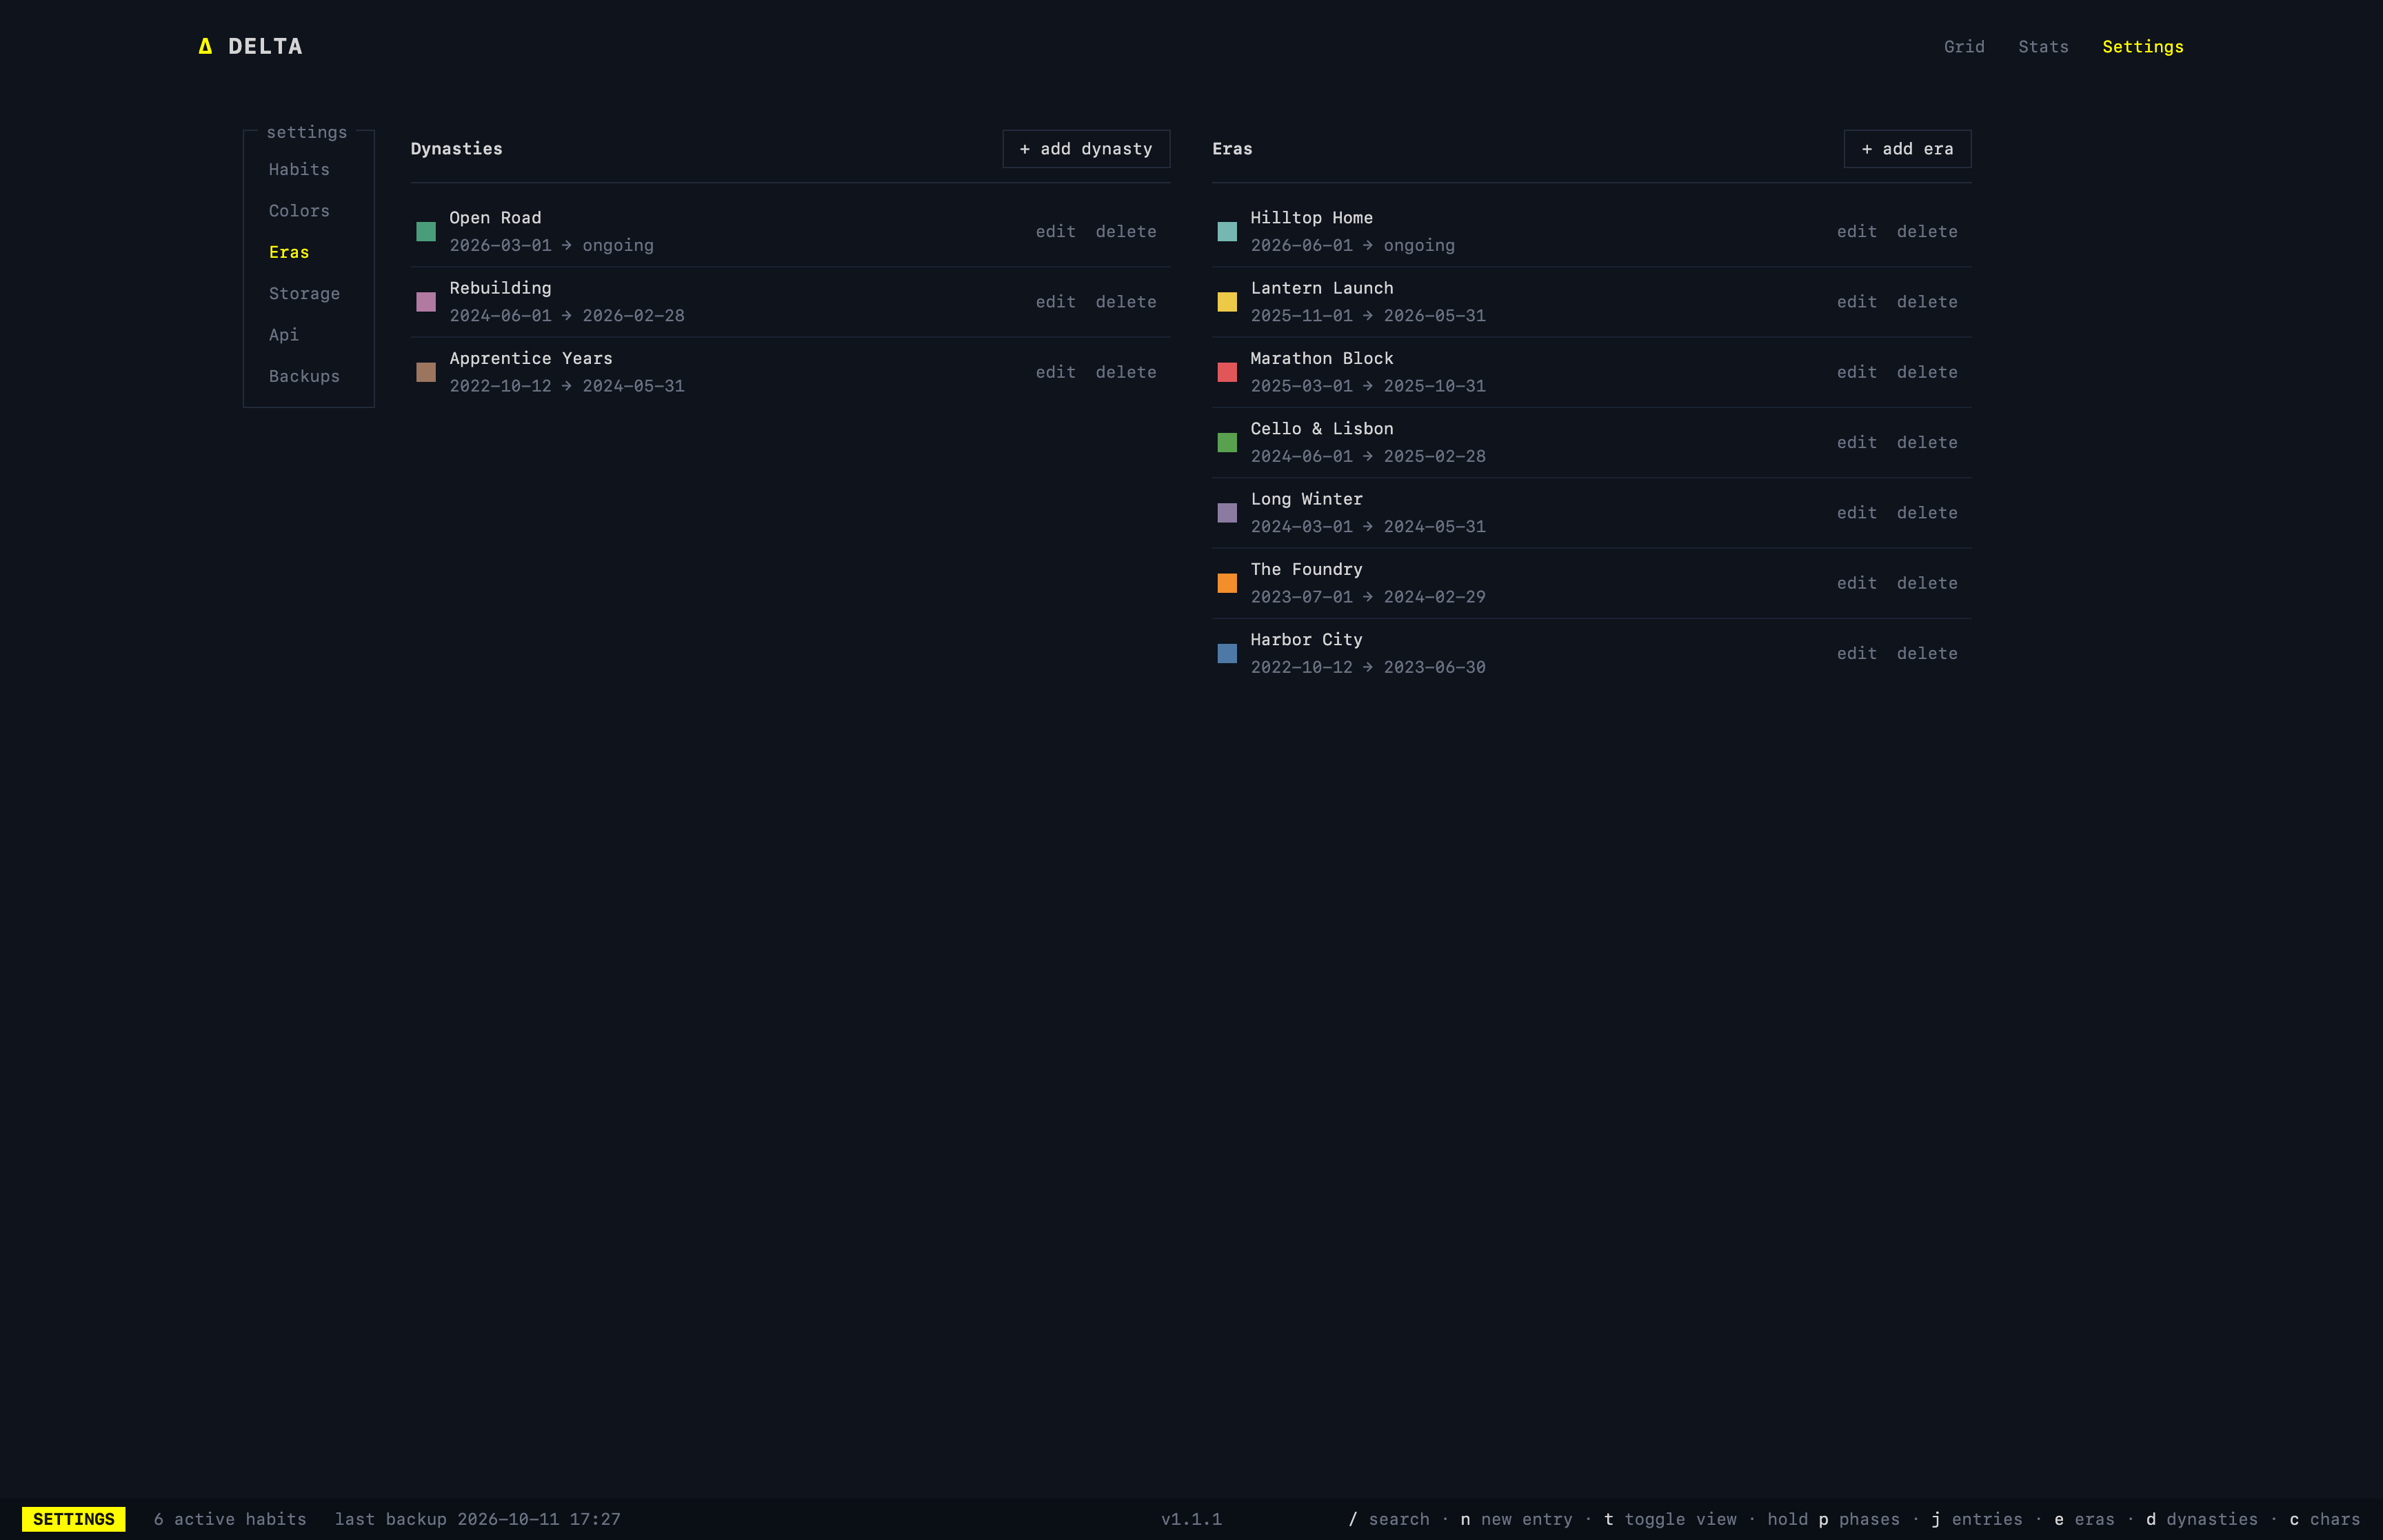Screen dimensions: 2383x1540
Task: Click the last backup 2026-10-11 17:27 text
Action: pyautogui.click(x=477, y=1519)
